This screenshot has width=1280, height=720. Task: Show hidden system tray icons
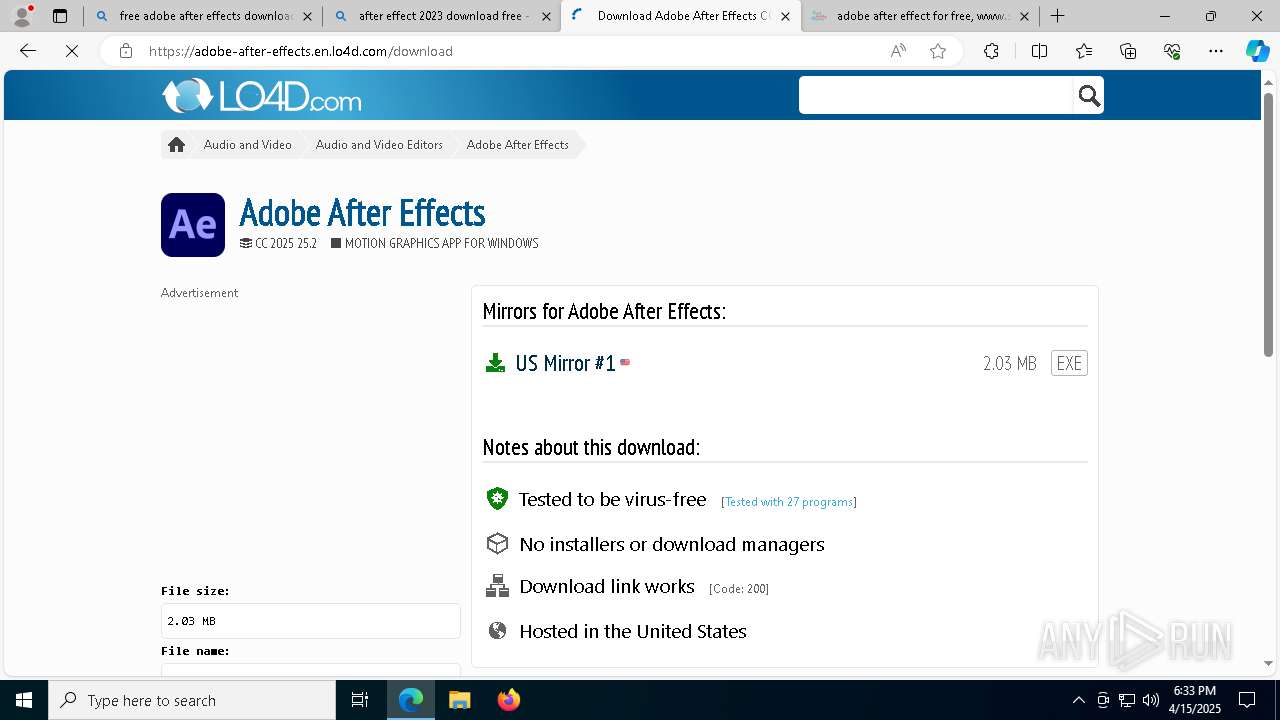[x=1078, y=700]
